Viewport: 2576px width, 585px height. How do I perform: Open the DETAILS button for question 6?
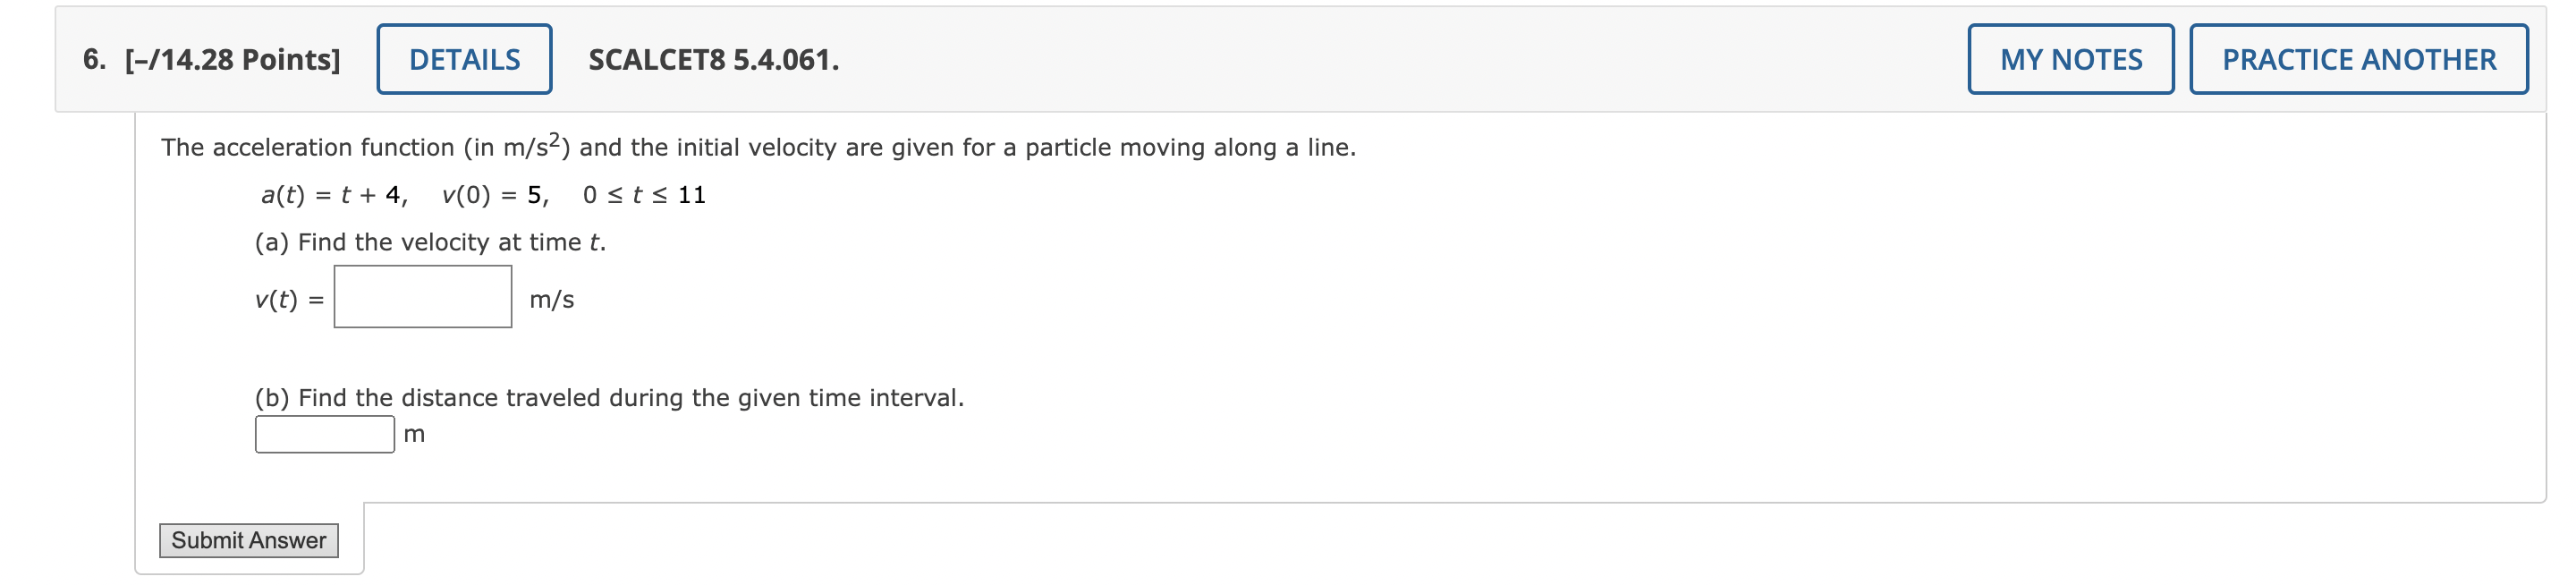[464, 59]
